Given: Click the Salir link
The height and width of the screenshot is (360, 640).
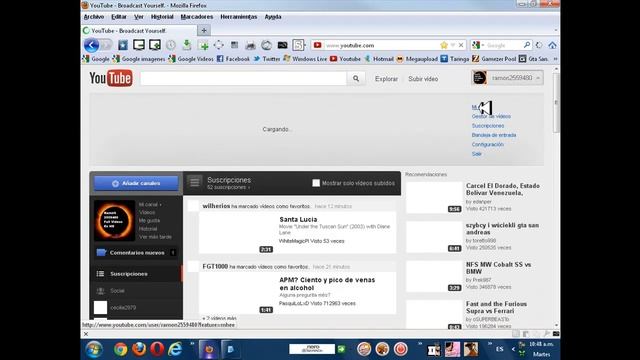Looking at the screenshot, I should [x=477, y=154].
